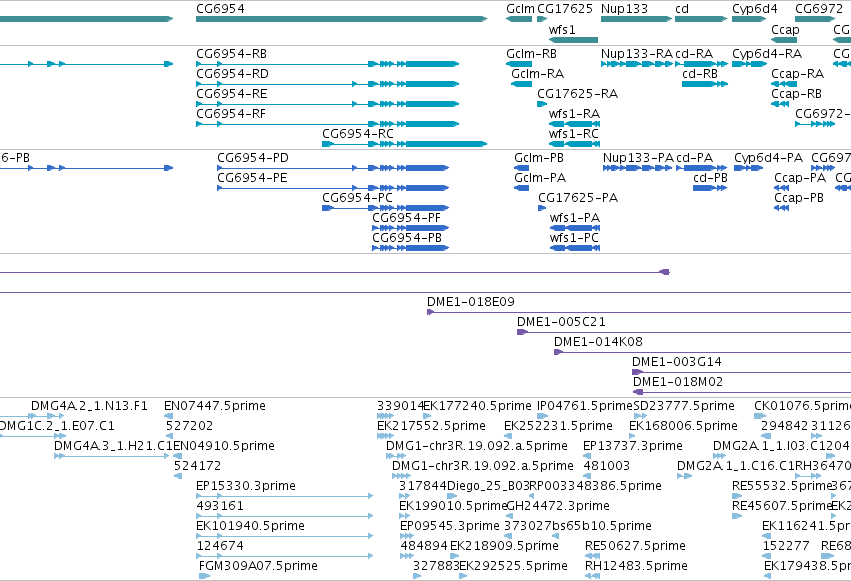
Task: Click protein Cyp6d4-PA
Action: (x=748, y=168)
